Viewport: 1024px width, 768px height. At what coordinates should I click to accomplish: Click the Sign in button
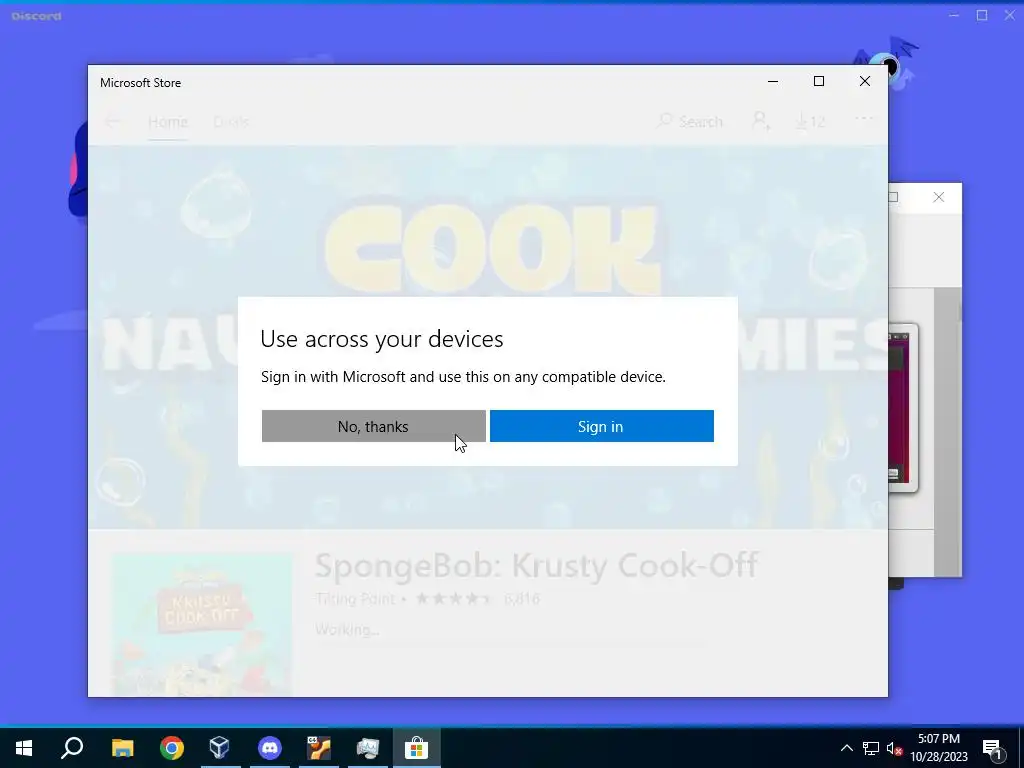pyautogui.click(x=601, y=426)
